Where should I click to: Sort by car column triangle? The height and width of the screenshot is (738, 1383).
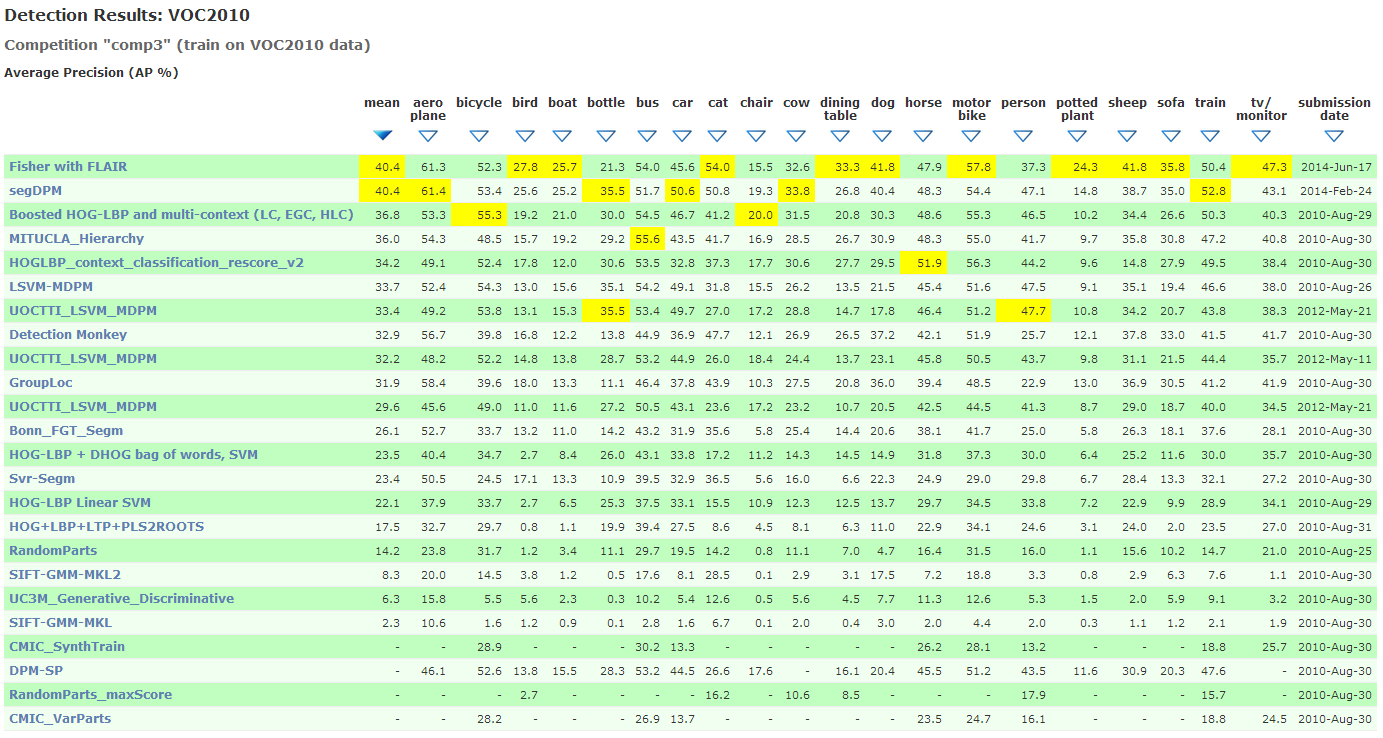[682, 136]
